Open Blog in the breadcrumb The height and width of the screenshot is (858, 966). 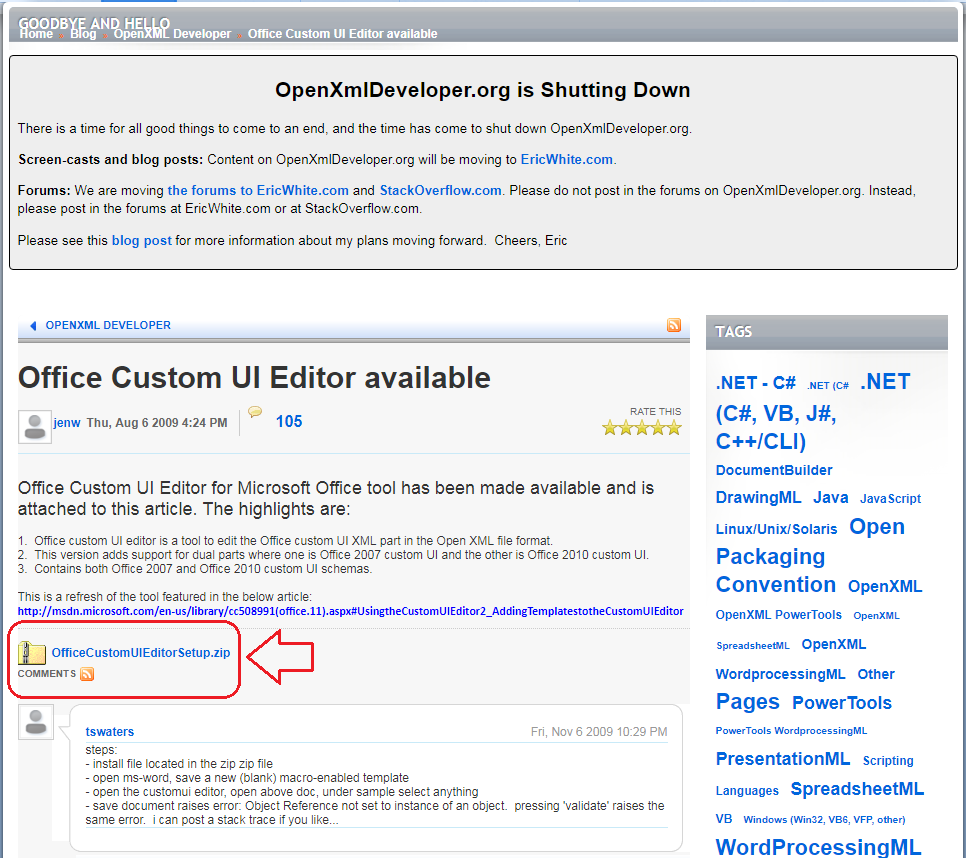click(83, 34)
